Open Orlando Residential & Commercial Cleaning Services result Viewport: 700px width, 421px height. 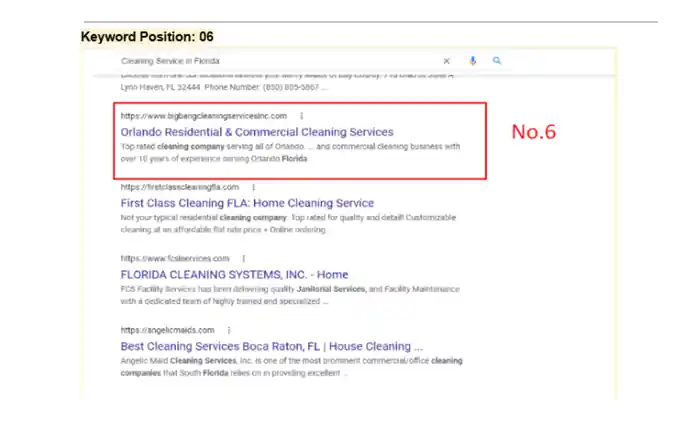coord(257,132)
